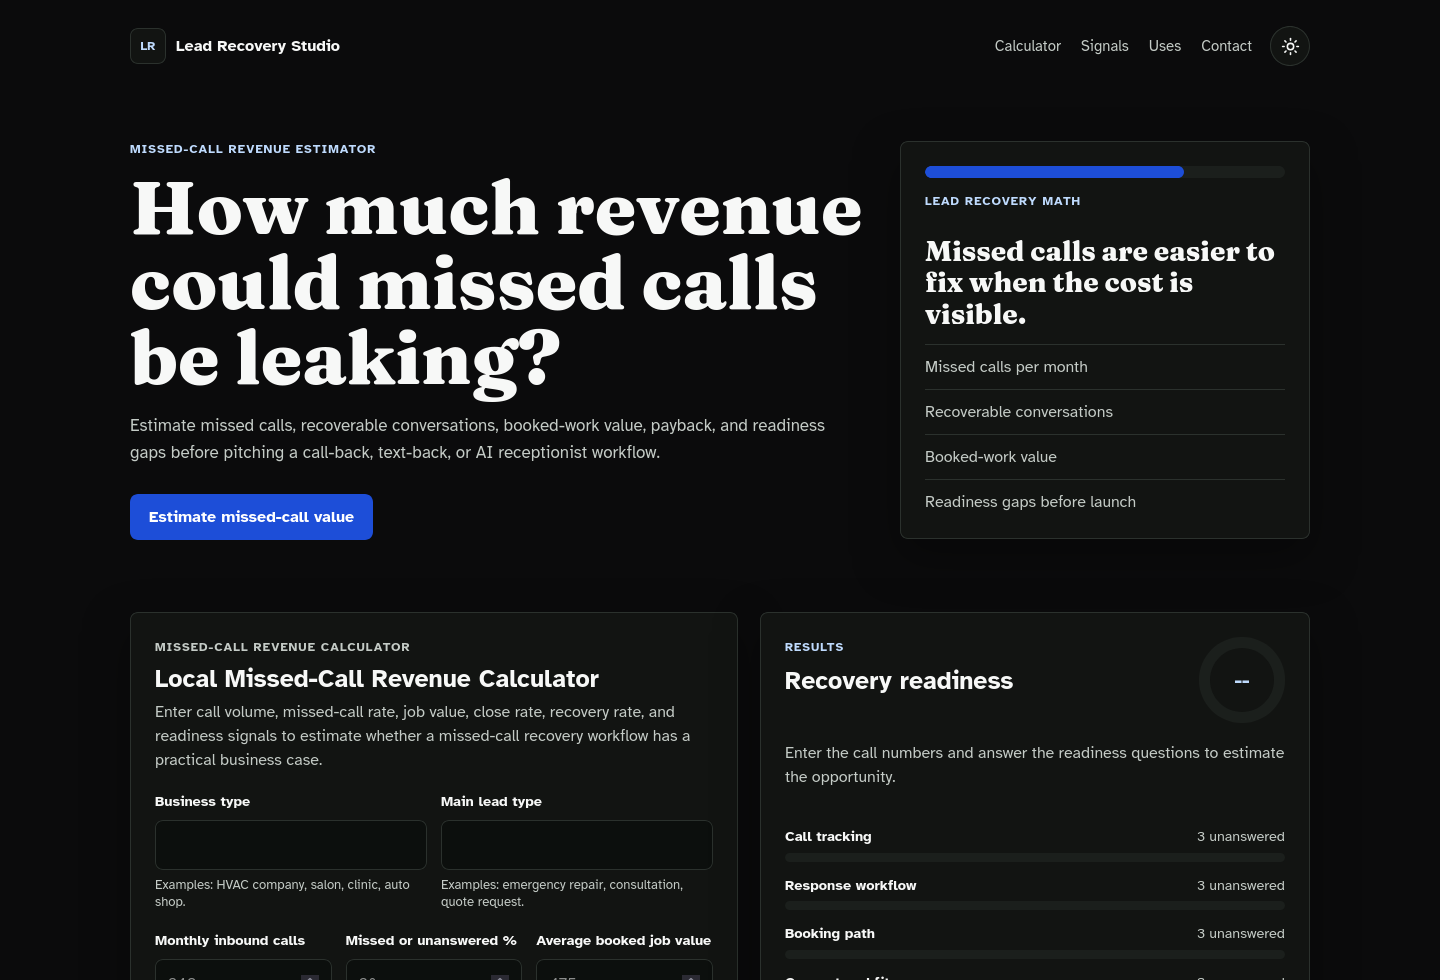
Task: Click the Call tracking progress bar
Action: [1035, 857]
